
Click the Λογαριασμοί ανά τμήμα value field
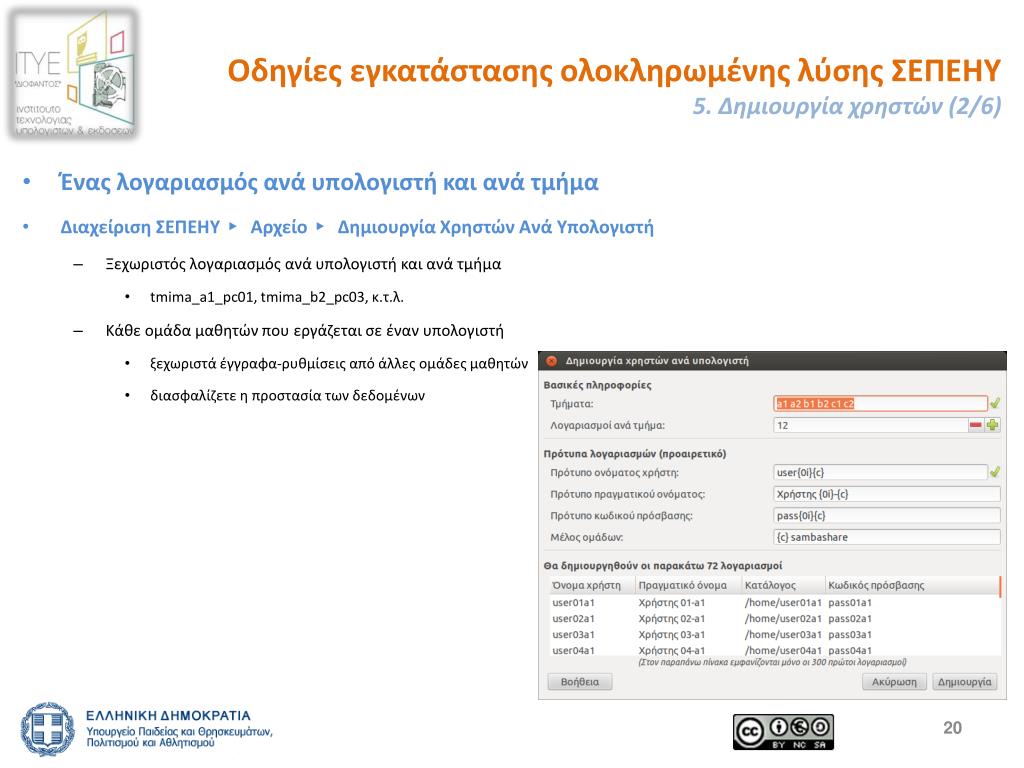(870, 425)
